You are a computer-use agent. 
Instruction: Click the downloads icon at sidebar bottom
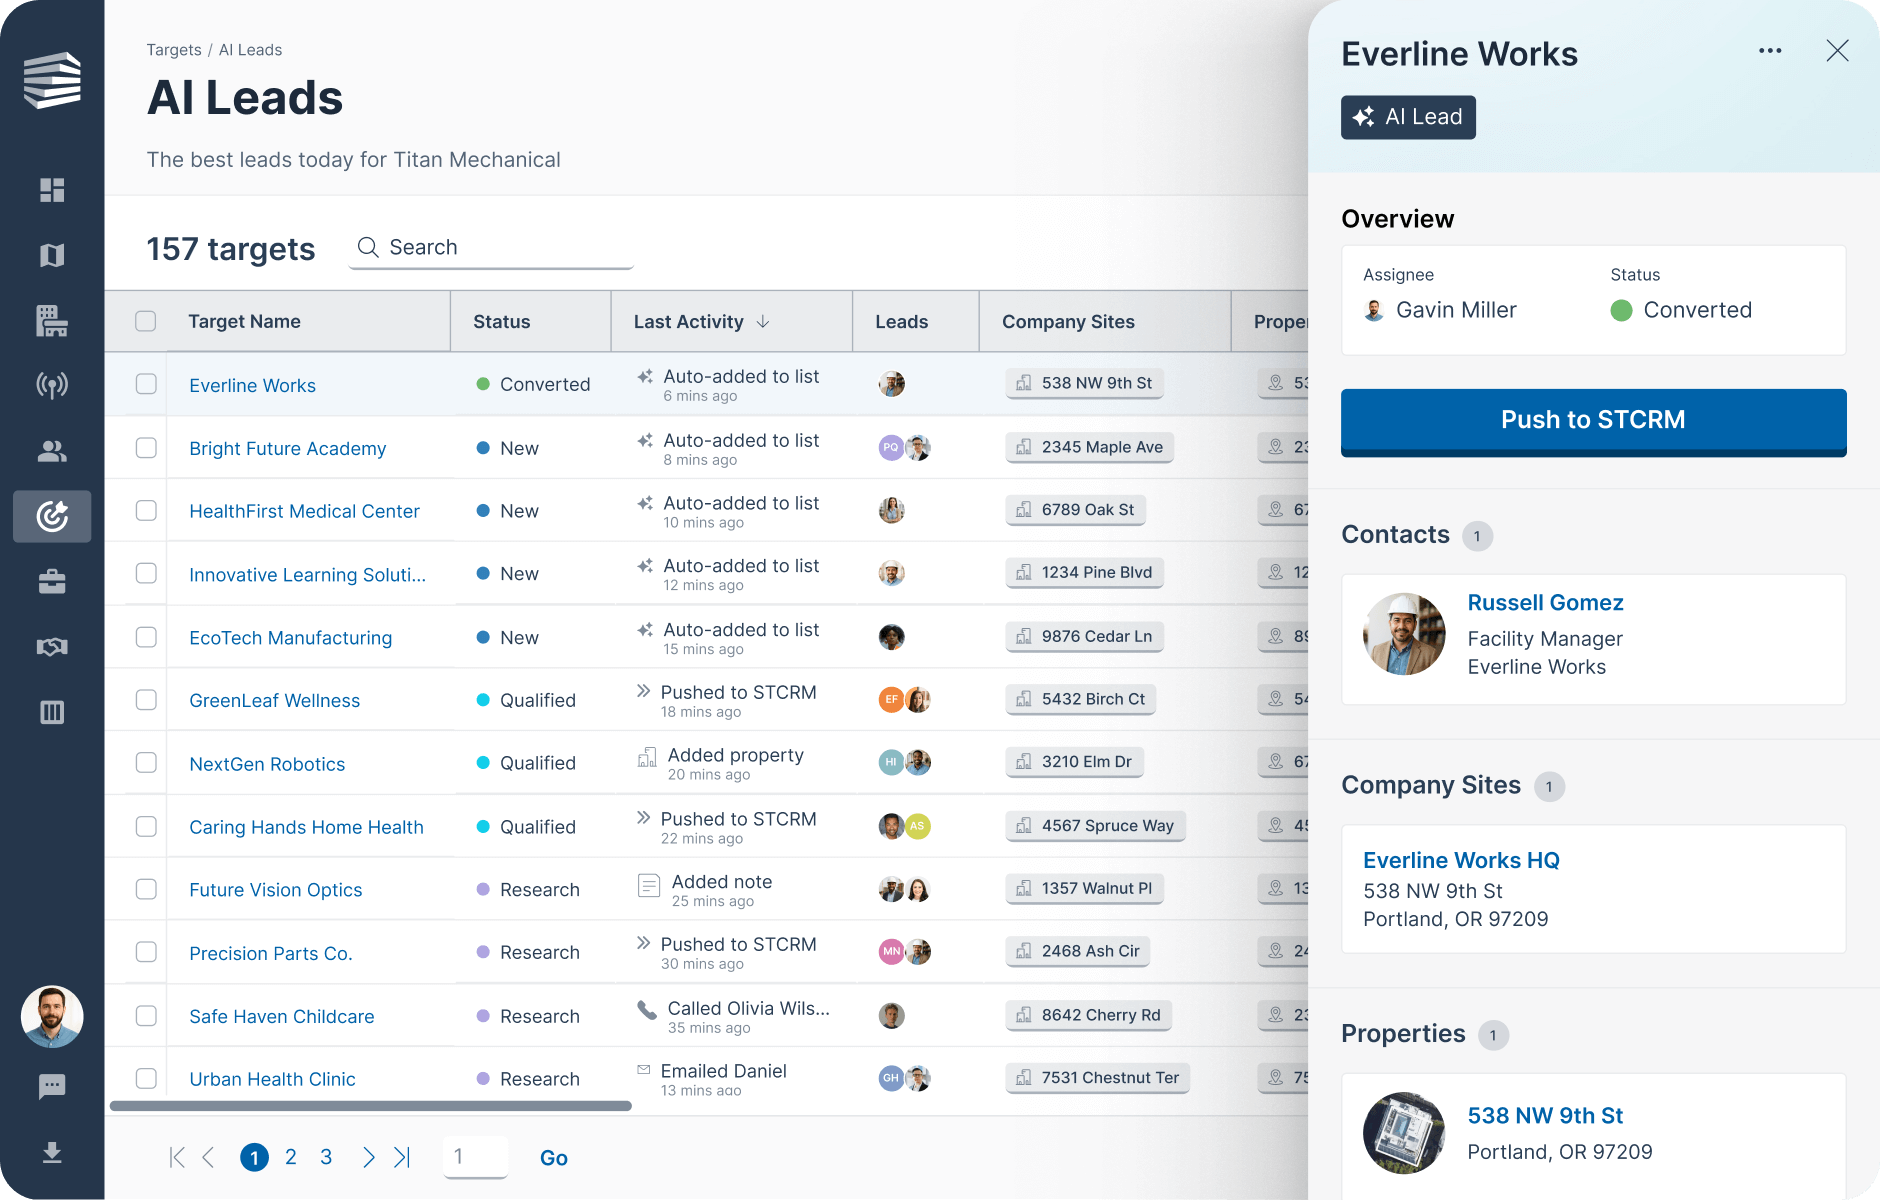click(52, 1152)
